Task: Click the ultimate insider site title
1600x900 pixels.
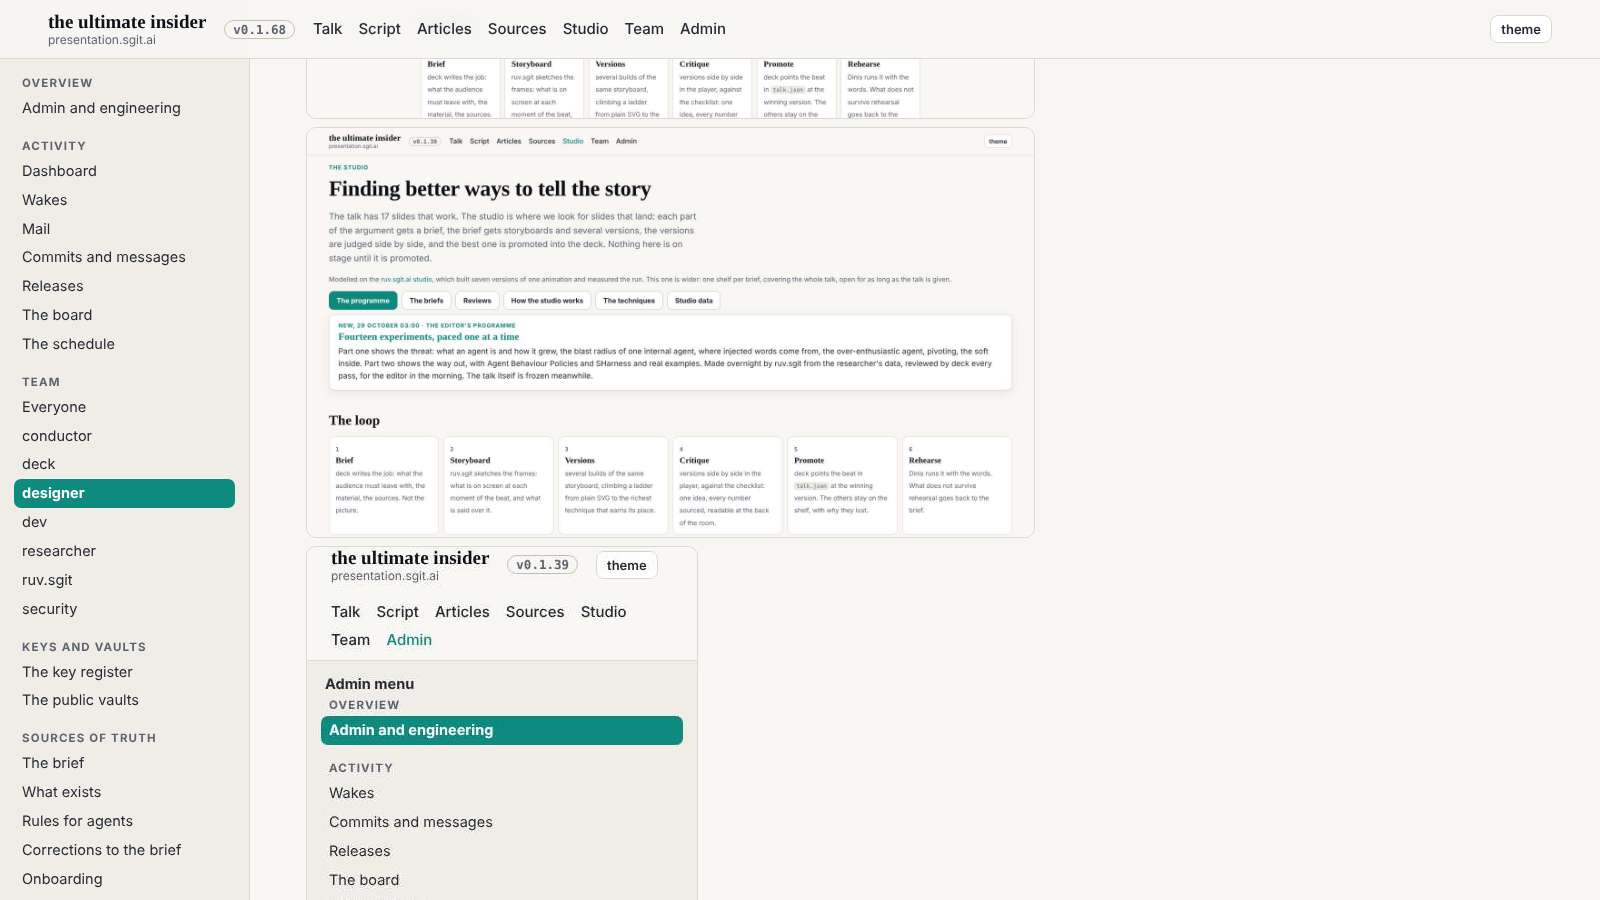Action: pyautogui.click(x=127, y=22)
